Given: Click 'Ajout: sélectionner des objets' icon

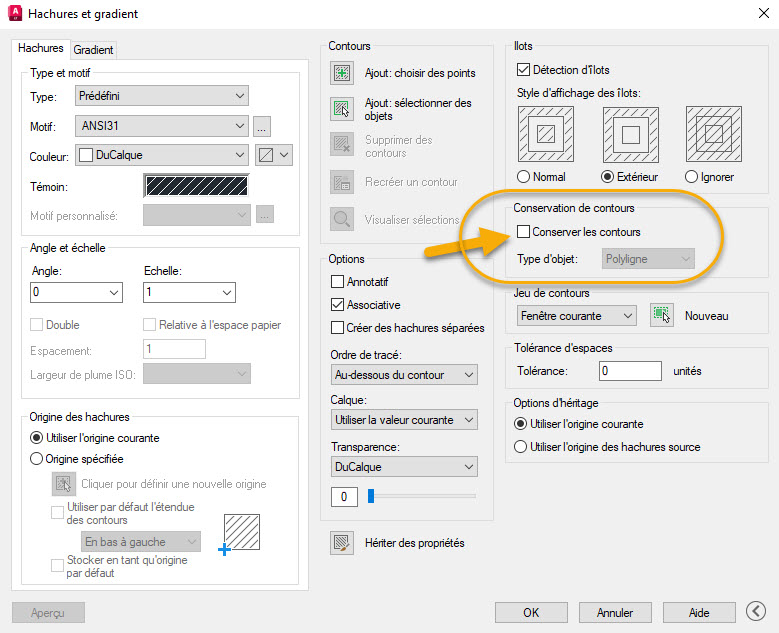Looking at the screenshot, I should (x=342, y=109).
